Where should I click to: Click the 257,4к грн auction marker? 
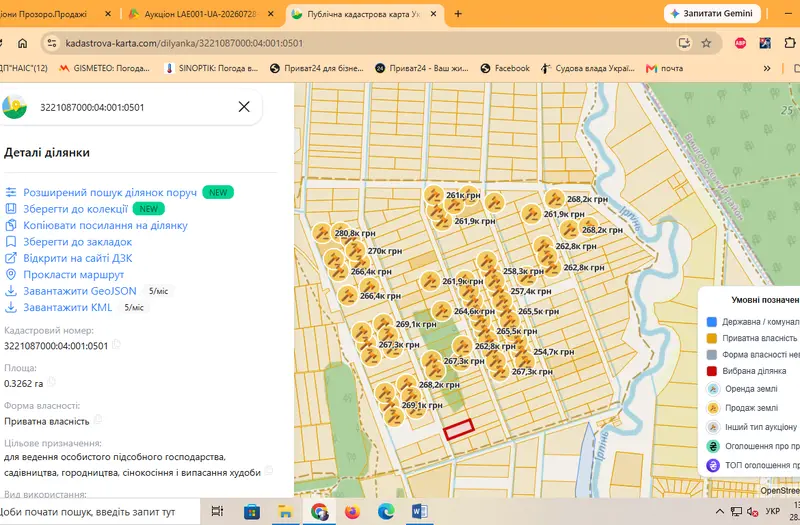pos(495,281)
